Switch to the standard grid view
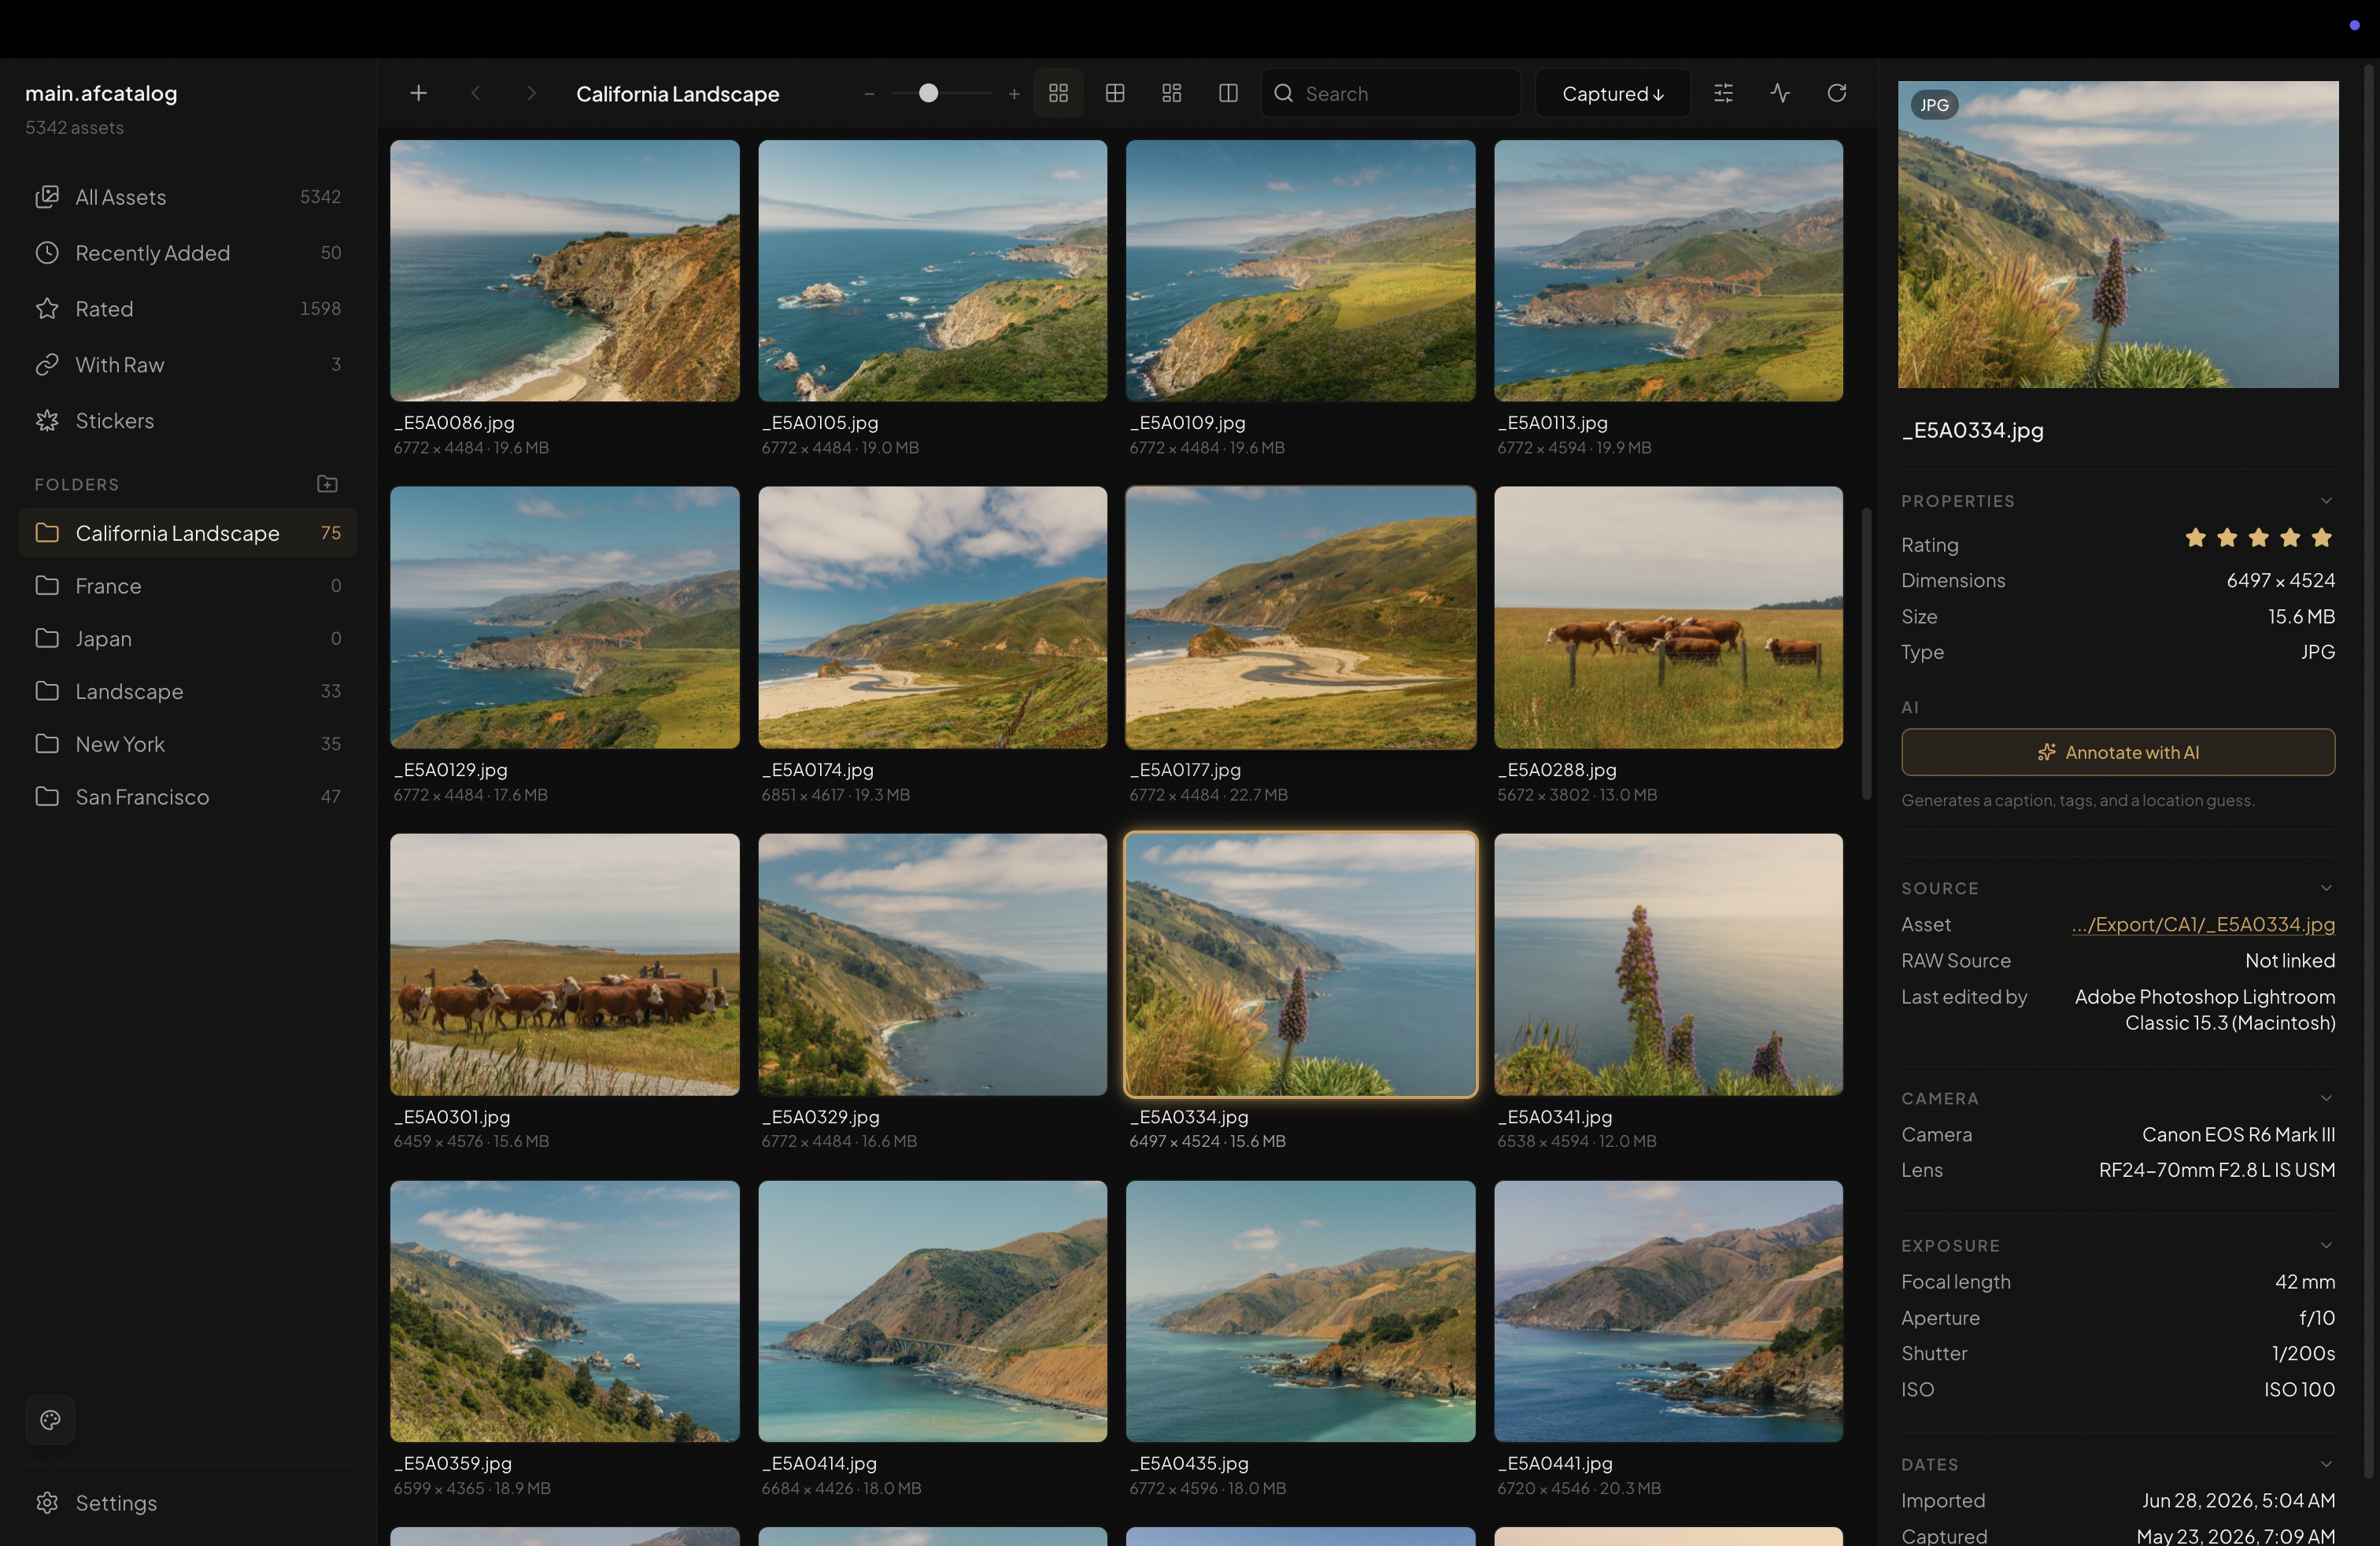 click(x=1058, y=93)
